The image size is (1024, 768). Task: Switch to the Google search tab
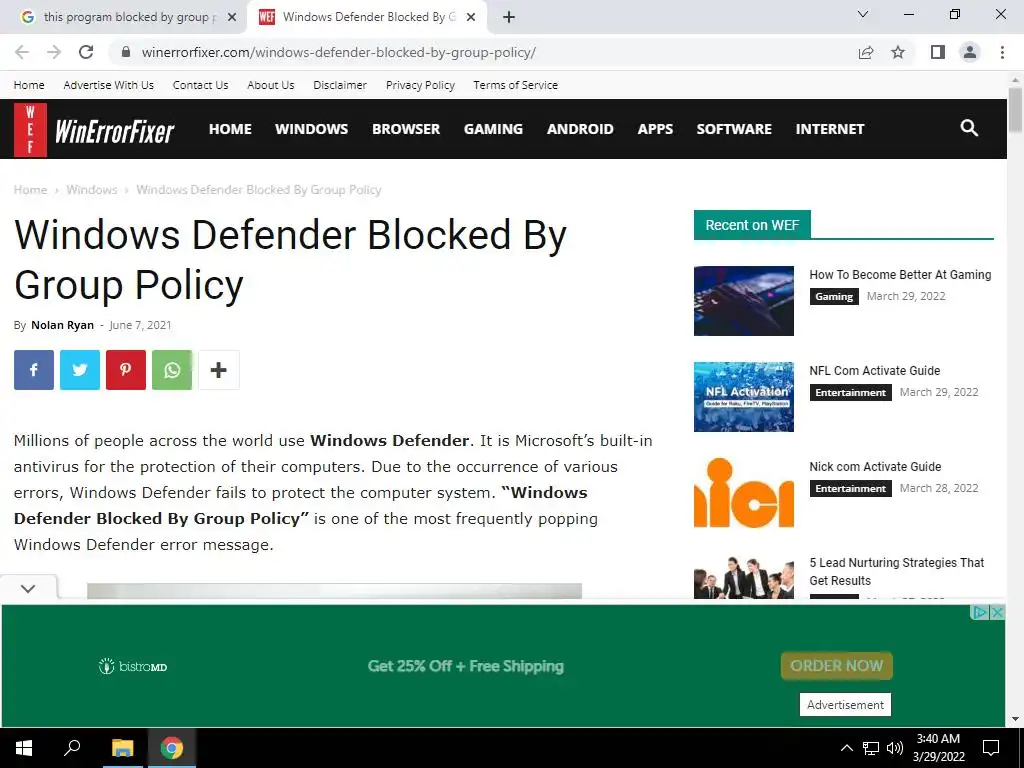click(123, 17)
